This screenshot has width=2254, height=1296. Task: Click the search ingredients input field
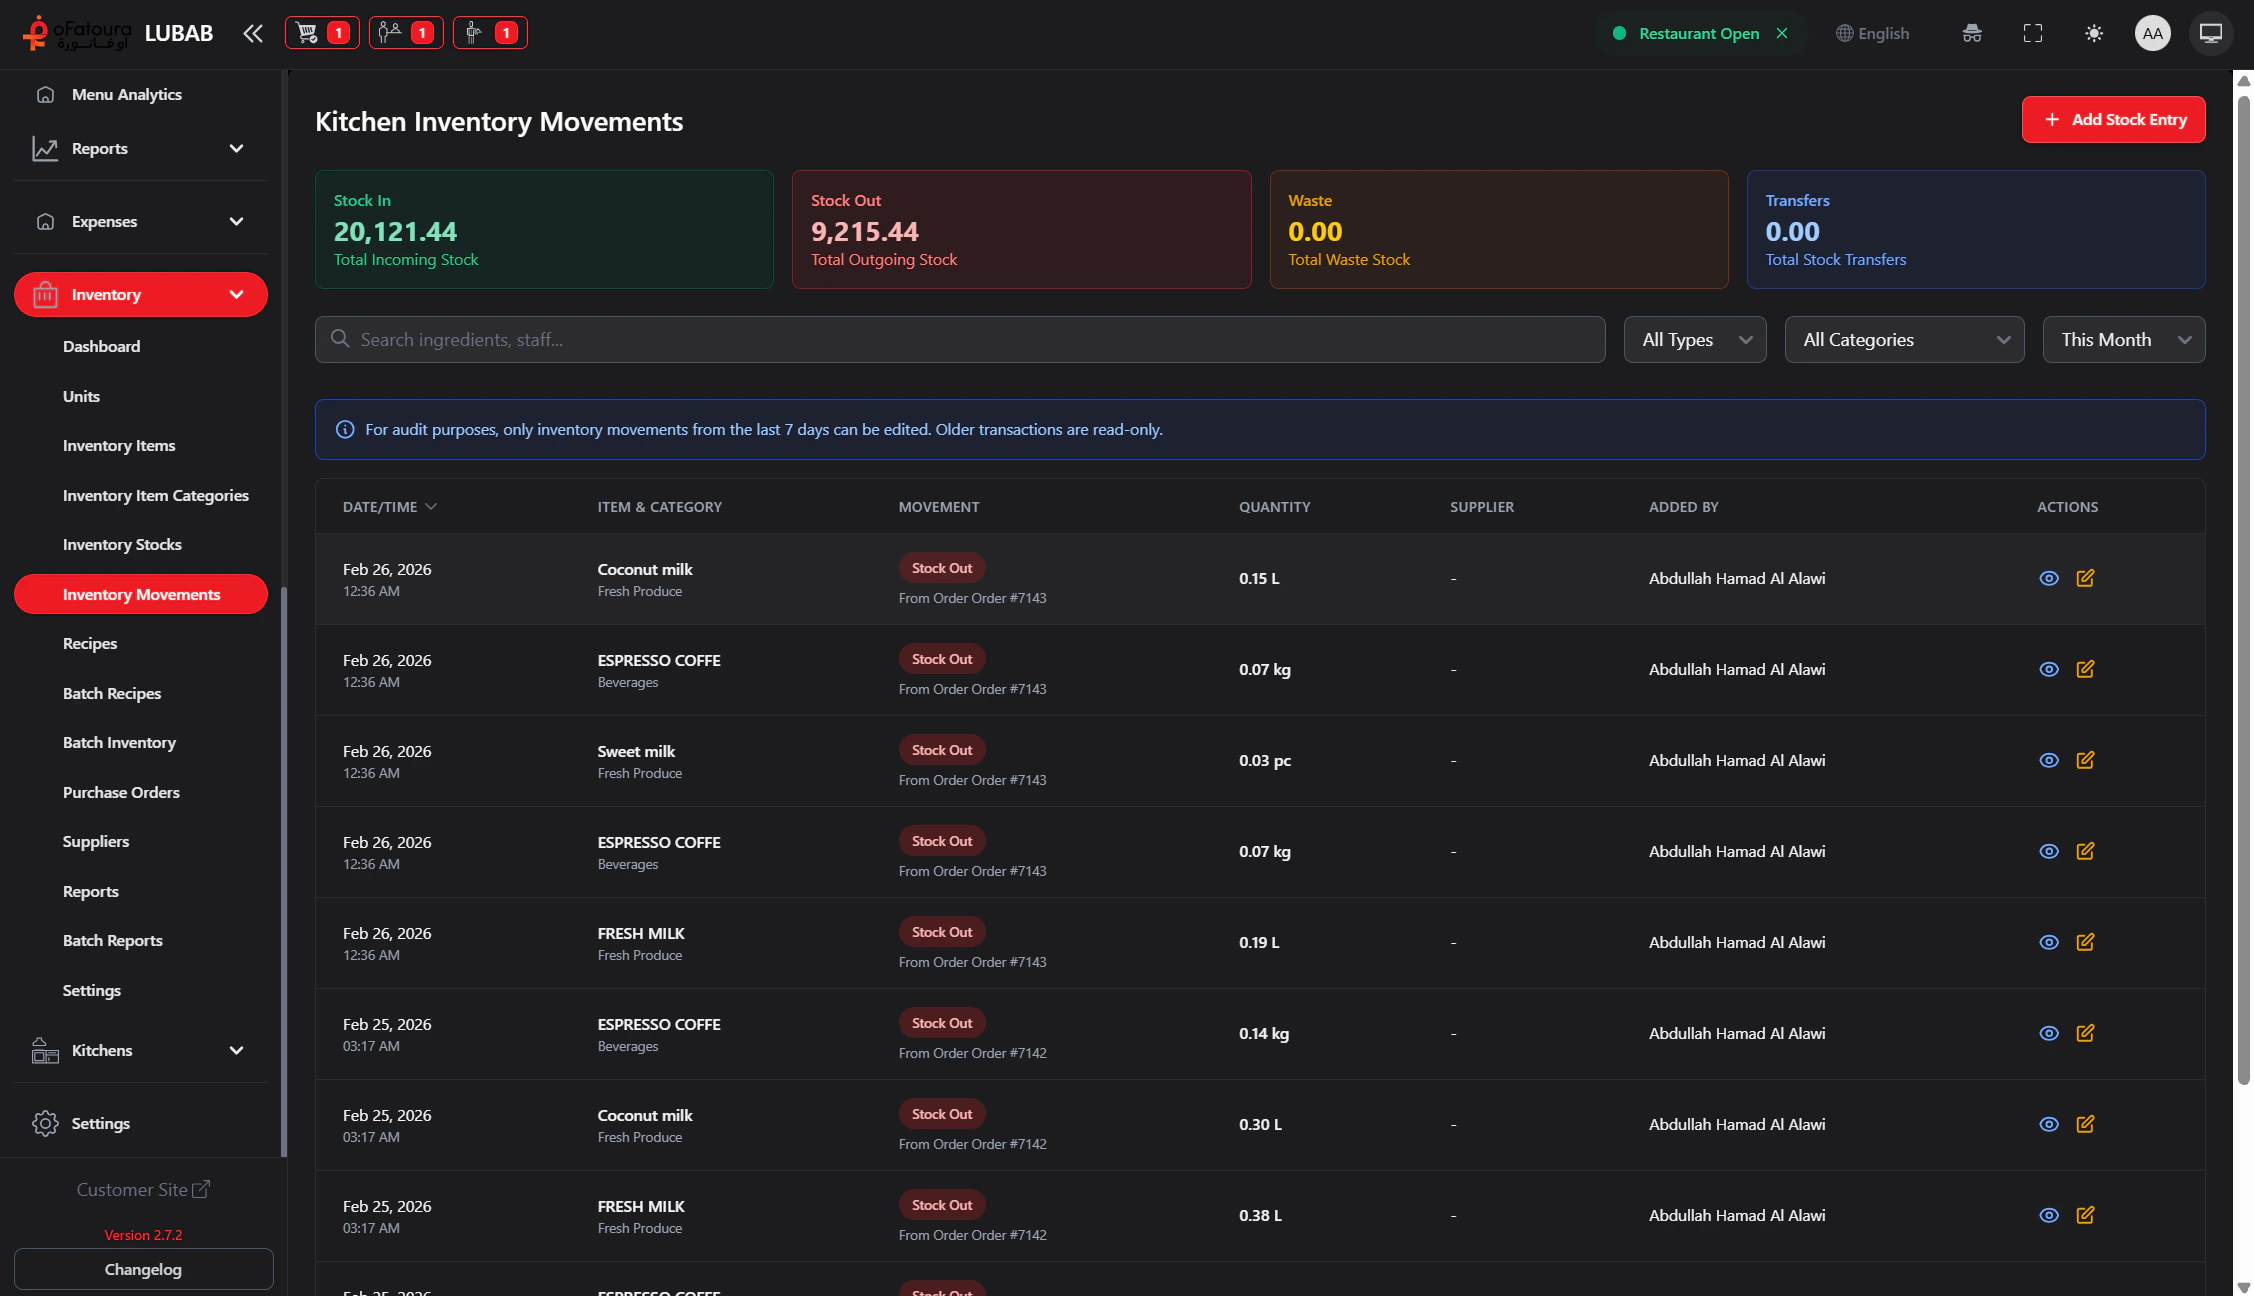coord(959,339)
